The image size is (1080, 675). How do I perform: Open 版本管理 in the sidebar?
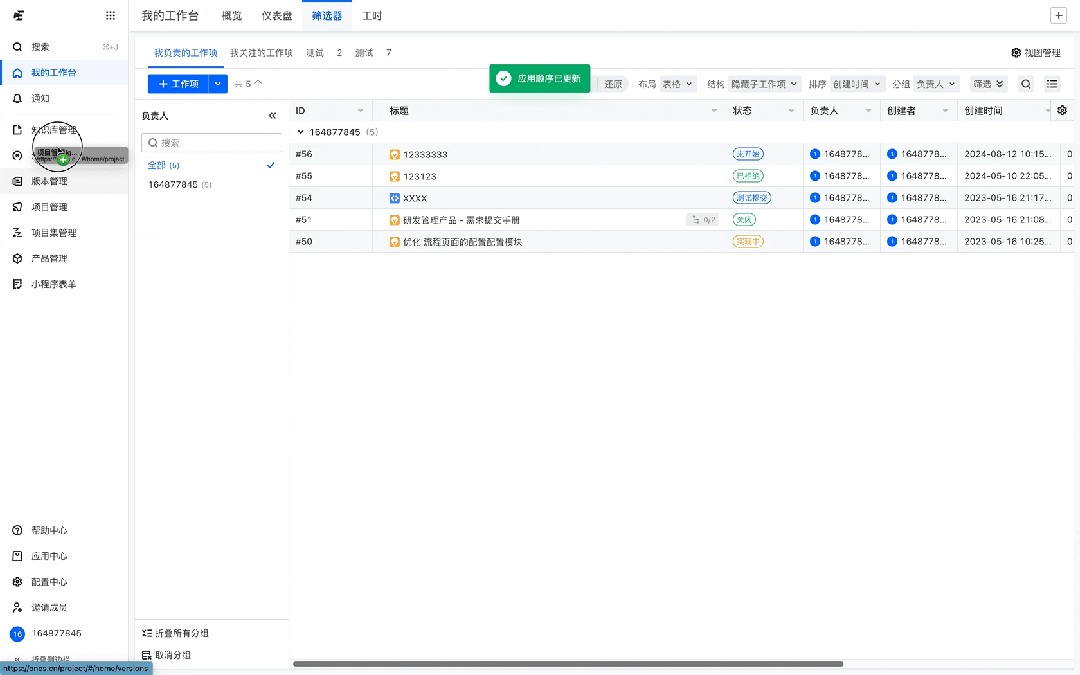(64, 181)
